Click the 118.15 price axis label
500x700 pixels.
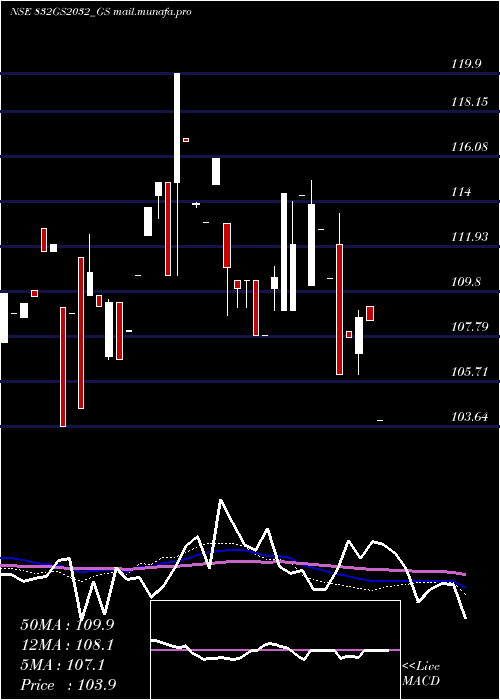point(469,102)
